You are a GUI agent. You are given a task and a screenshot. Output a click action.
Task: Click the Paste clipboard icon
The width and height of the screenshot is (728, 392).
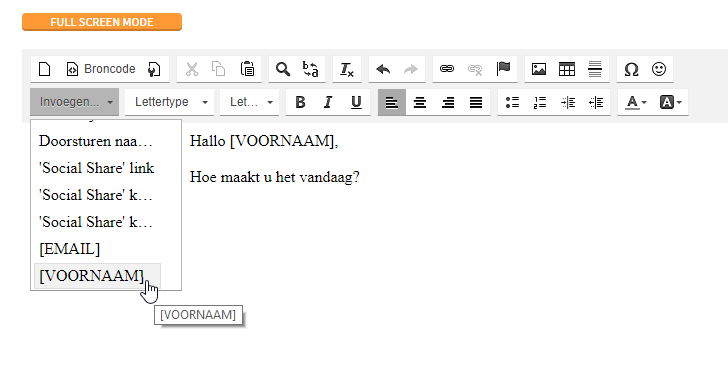coord(247,69)
